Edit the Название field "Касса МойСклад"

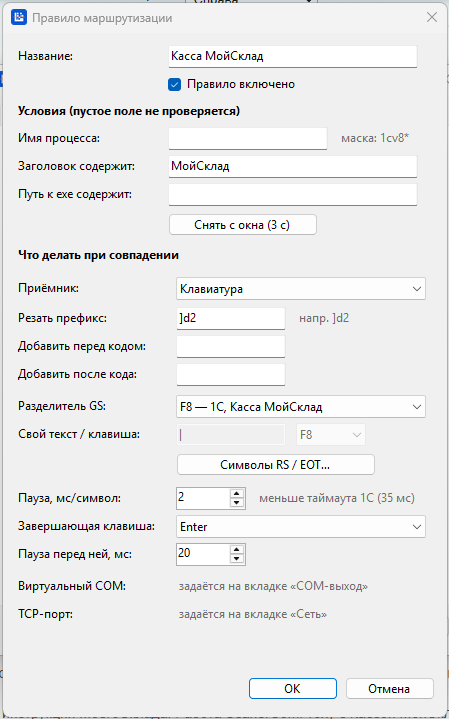[x=293, y=56]
